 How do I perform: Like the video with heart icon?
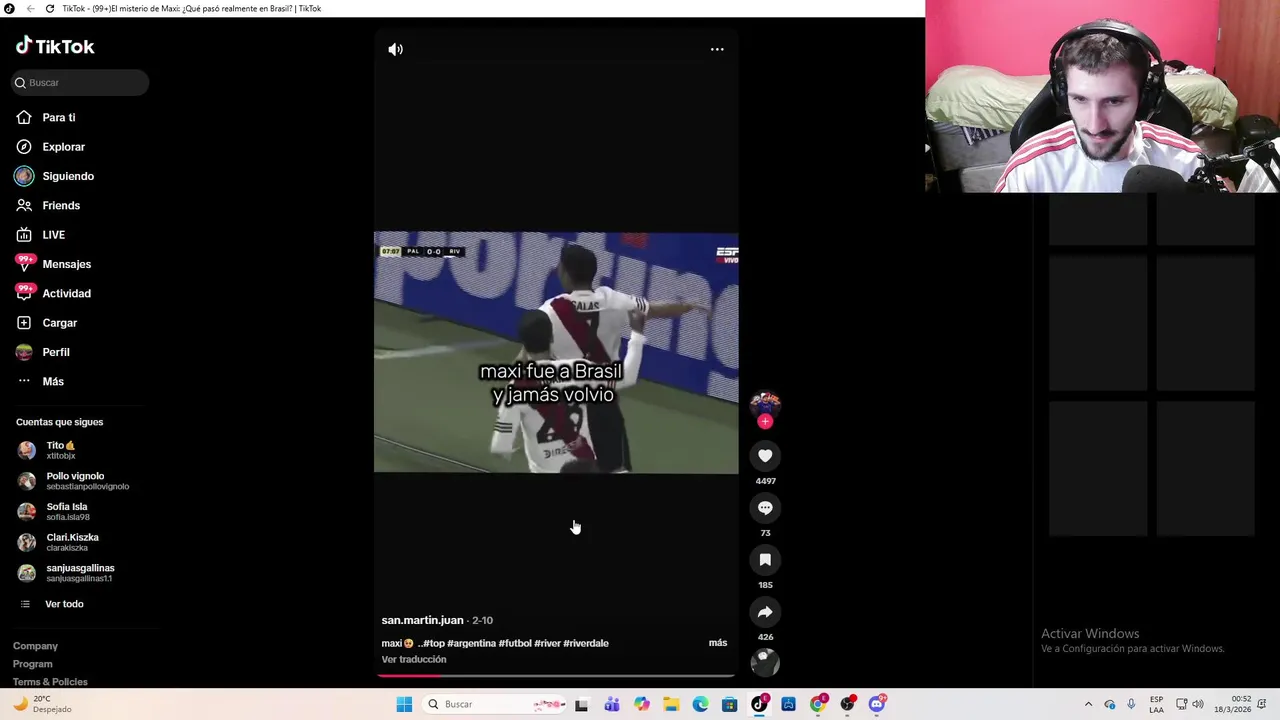(765, 456)
